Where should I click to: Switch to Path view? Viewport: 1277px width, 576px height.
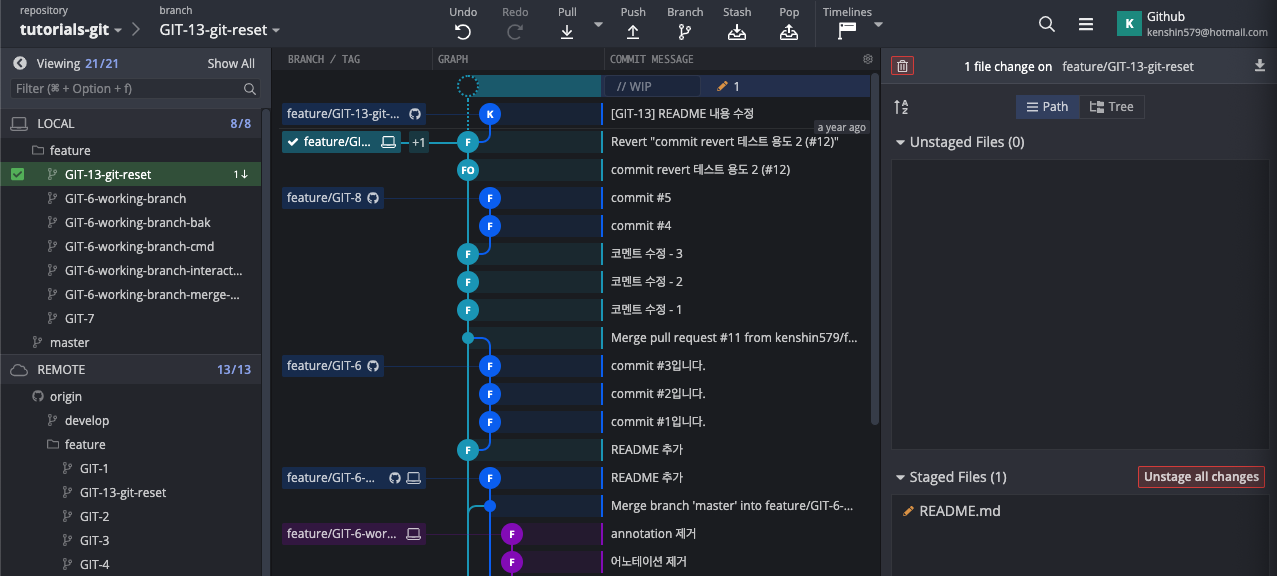[x=1047, y=107]
